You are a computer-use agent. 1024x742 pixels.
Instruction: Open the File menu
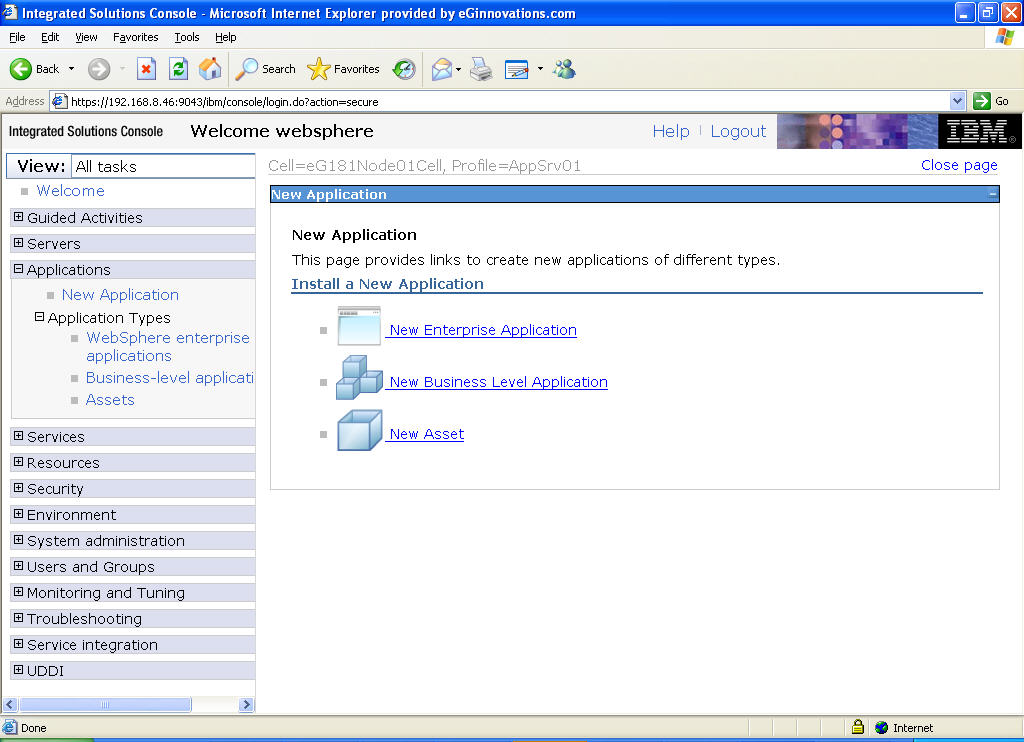17,37
